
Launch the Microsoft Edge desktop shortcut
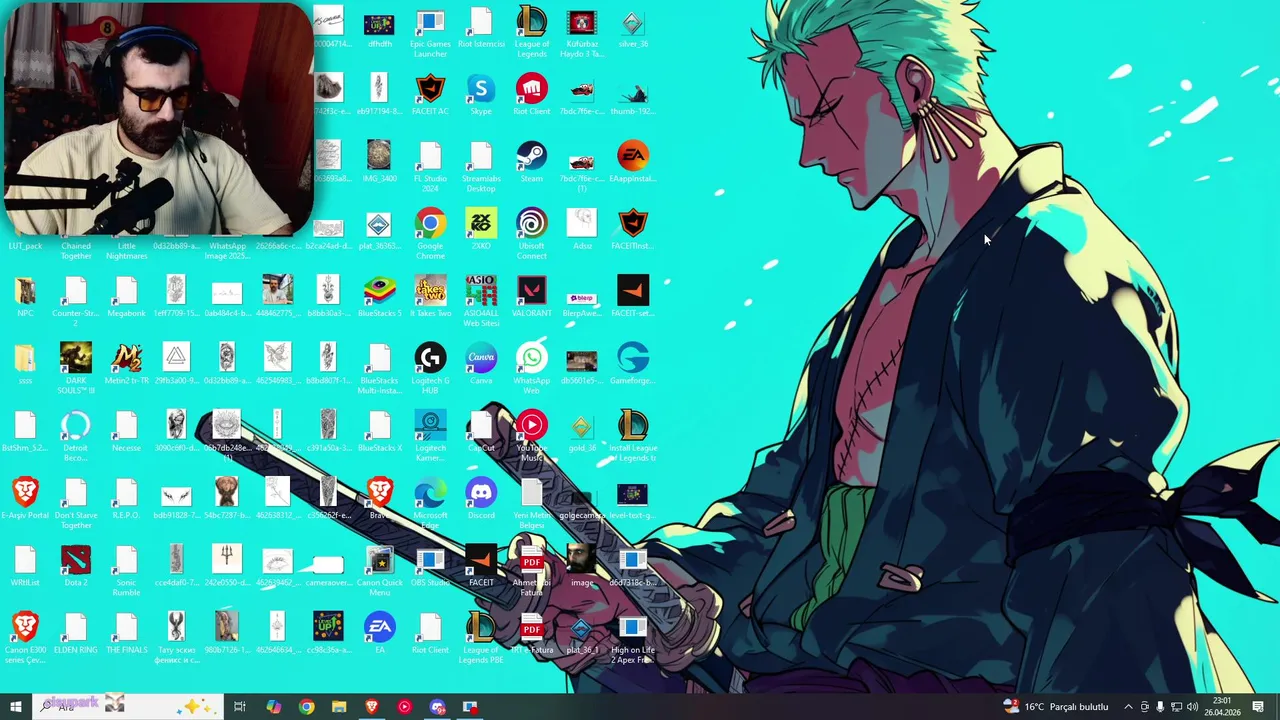[430, 502]
